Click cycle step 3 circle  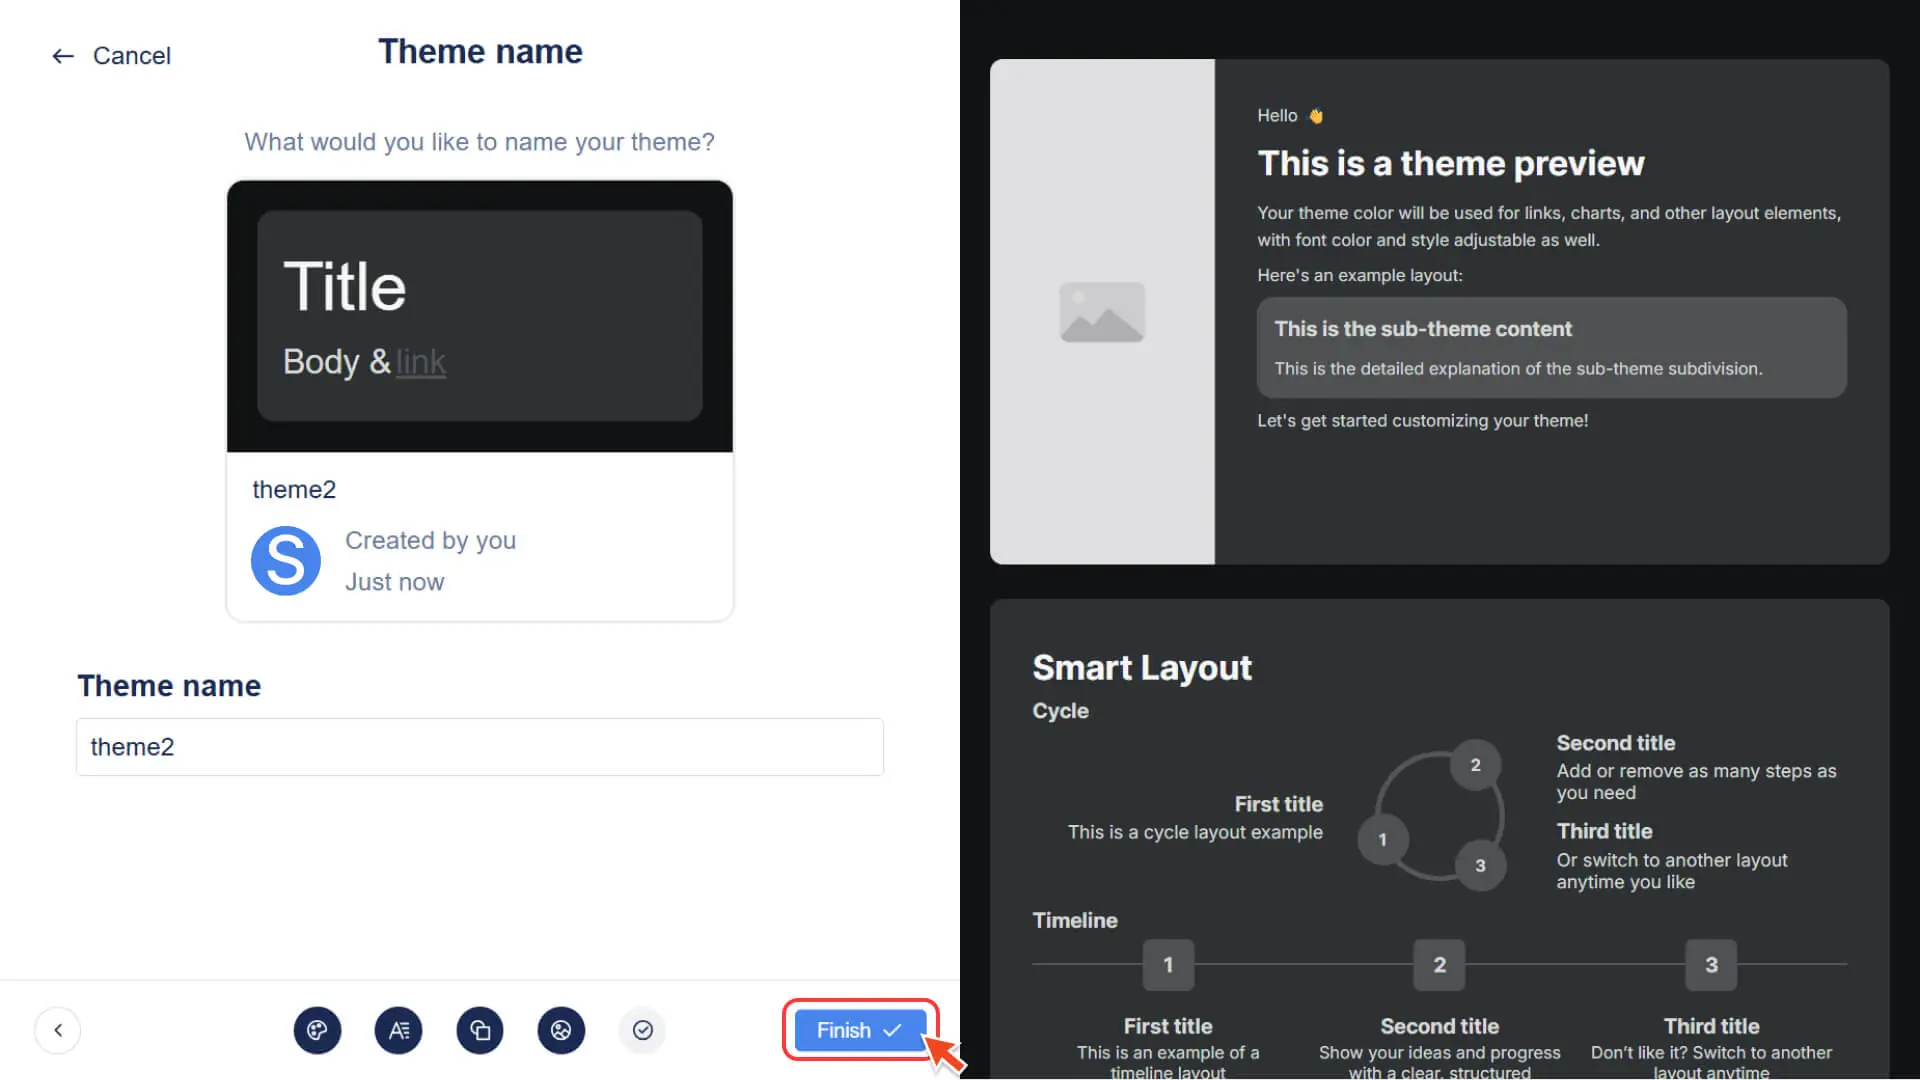tap(1481, 866)
